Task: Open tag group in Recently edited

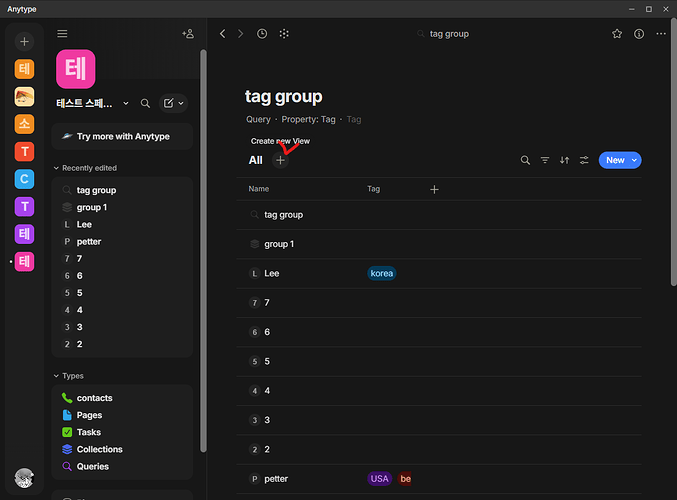Action: pos(122,190)
